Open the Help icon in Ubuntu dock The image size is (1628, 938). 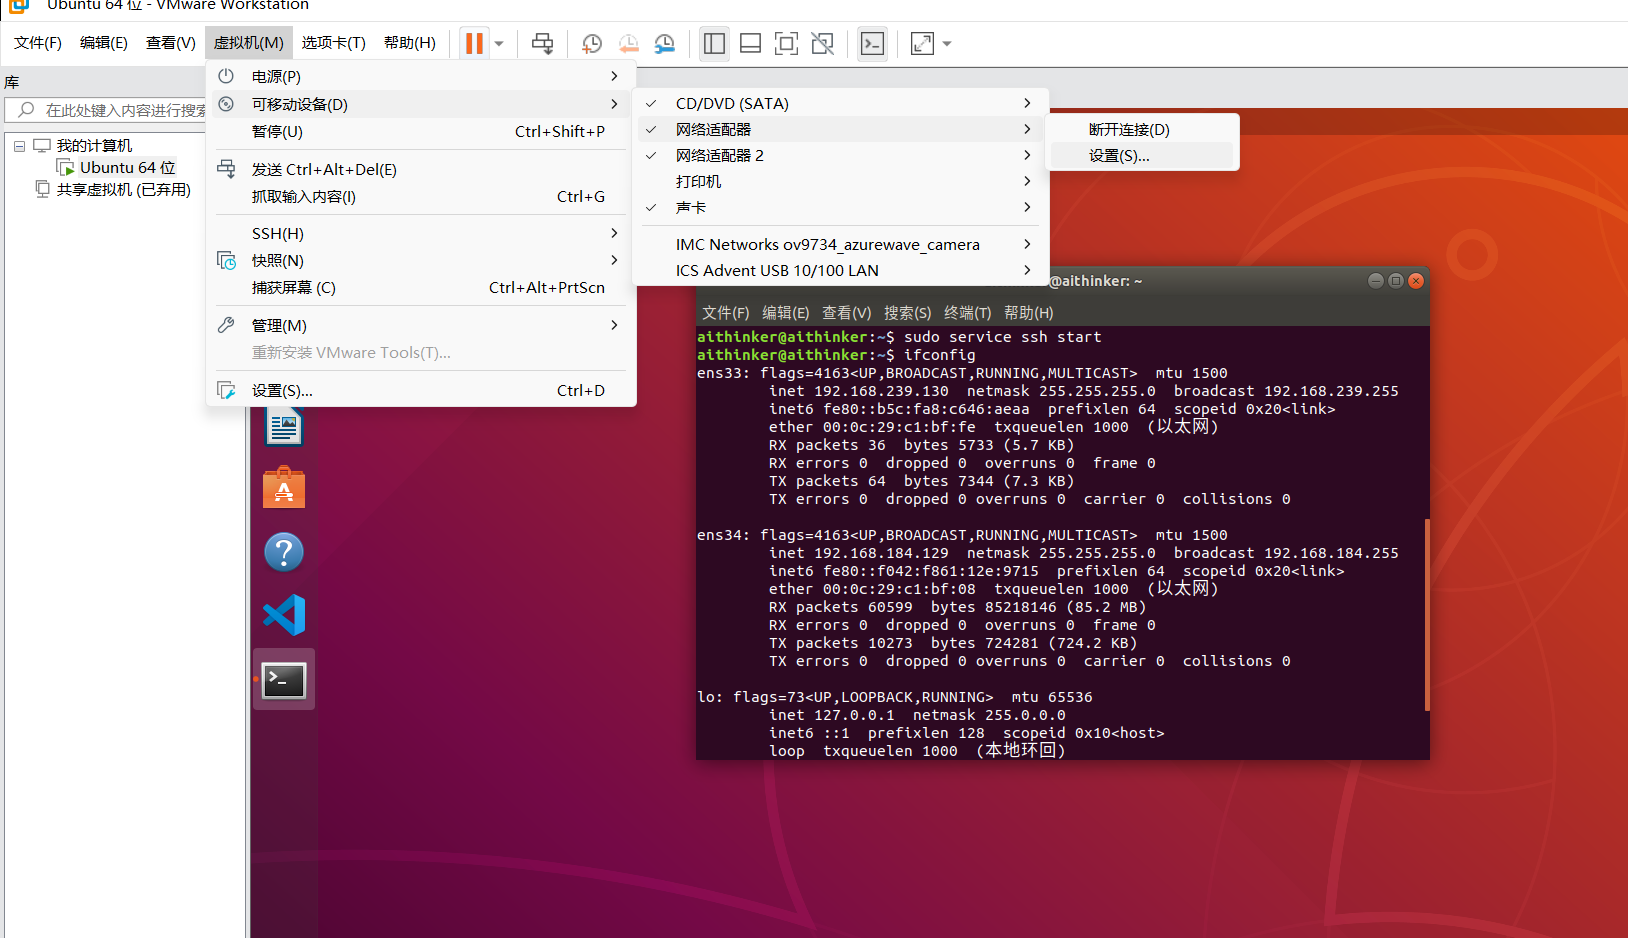coord(284,551)
